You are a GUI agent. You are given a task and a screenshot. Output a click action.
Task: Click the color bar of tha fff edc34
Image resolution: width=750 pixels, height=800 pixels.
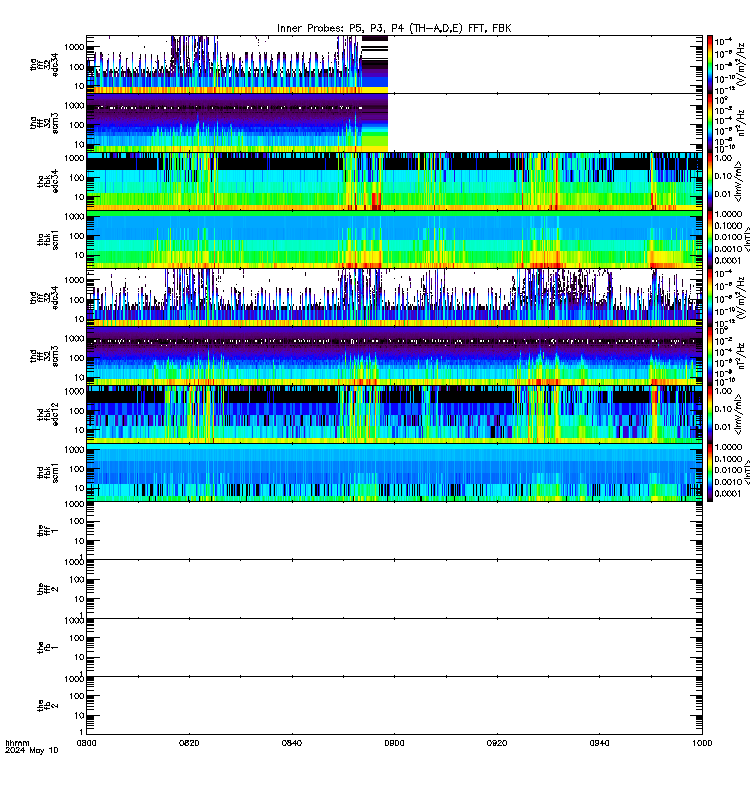coord(710,64)
